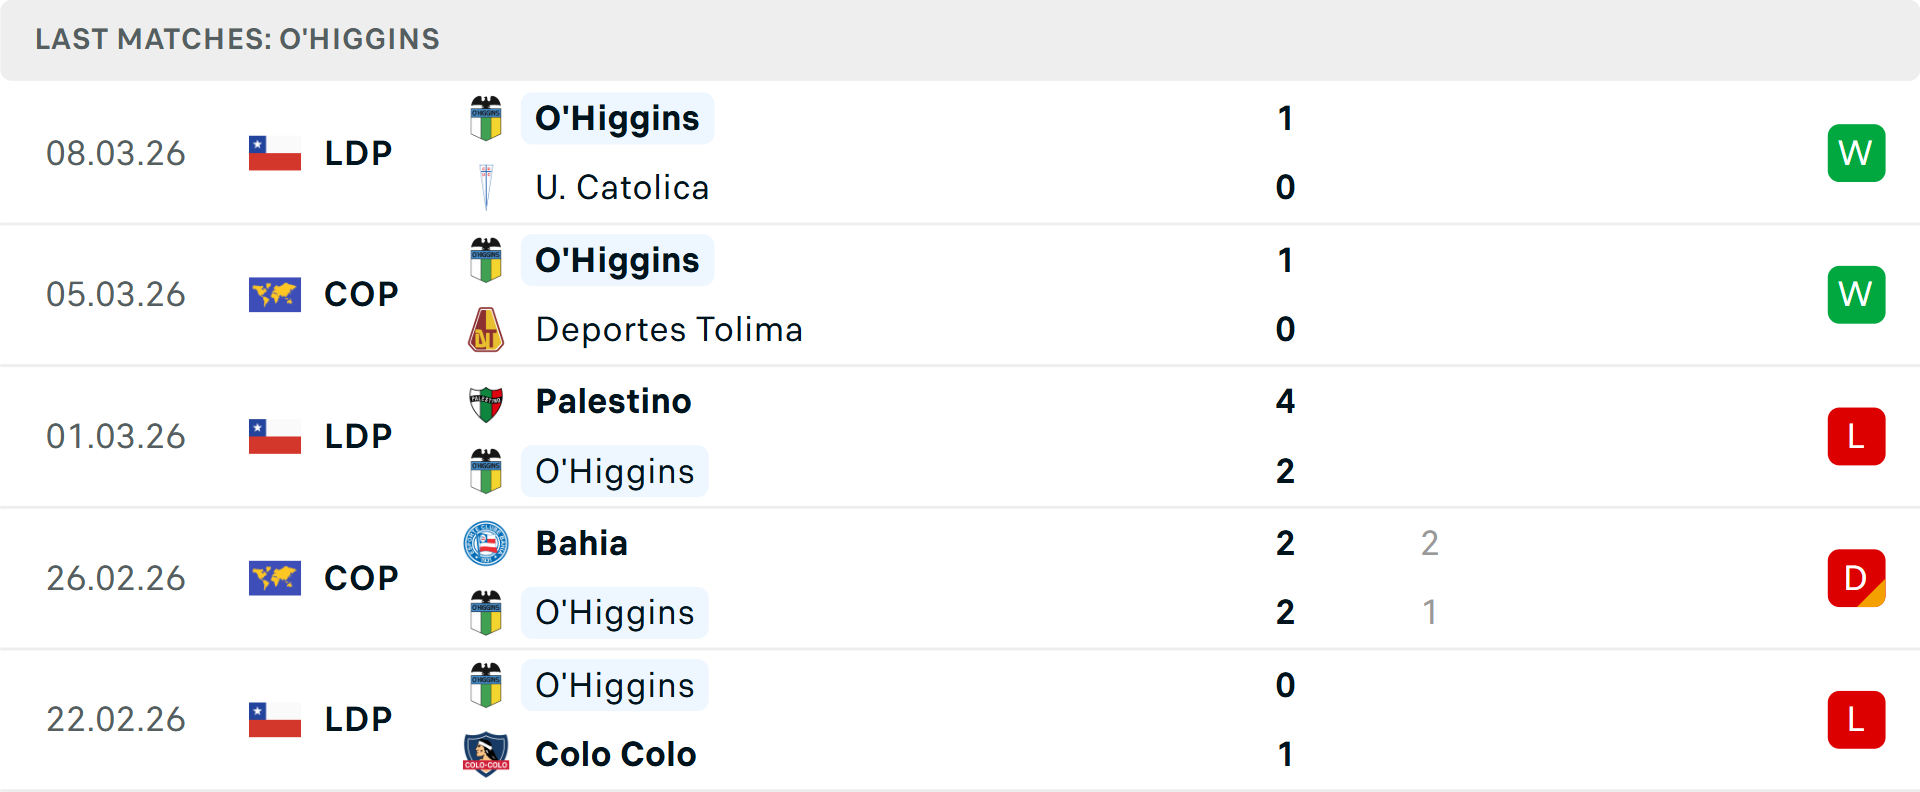Click the green W badge for 08.03.26
This screenshot has width=1920, height=792.
pos(1856,153)
